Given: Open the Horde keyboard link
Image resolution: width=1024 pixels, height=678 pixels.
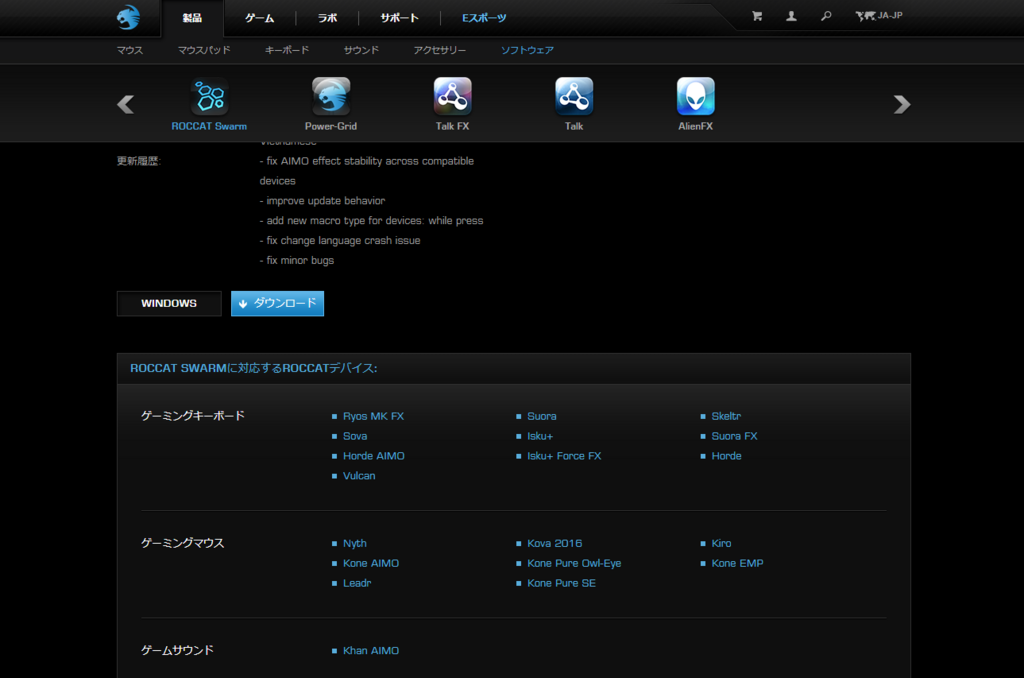Looking at the screenshot, I should 726,456.
